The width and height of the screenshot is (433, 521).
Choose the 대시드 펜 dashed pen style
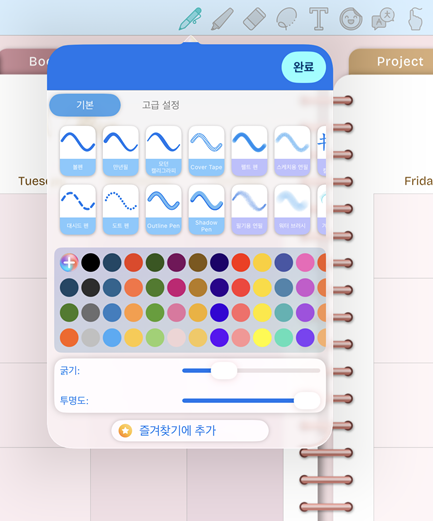tap(78, 209)
